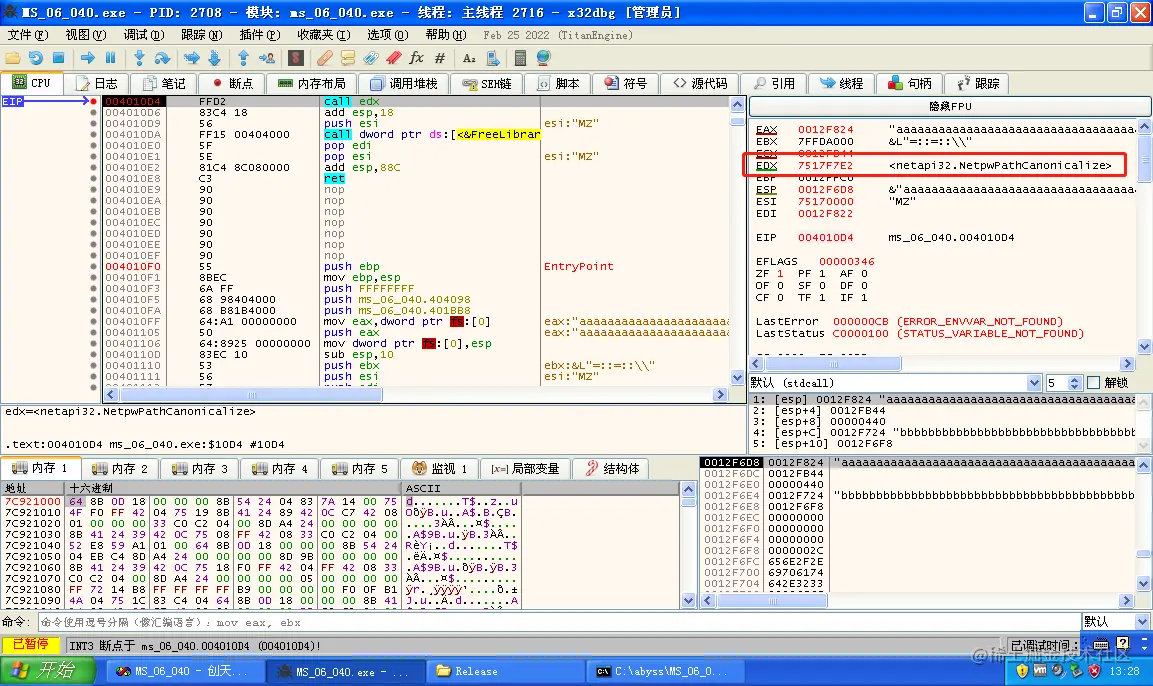Click registers panel scrollbar down arrow
This screenshot has width=1153, height=686.
pyautogui.click(x=1144, y=346)
